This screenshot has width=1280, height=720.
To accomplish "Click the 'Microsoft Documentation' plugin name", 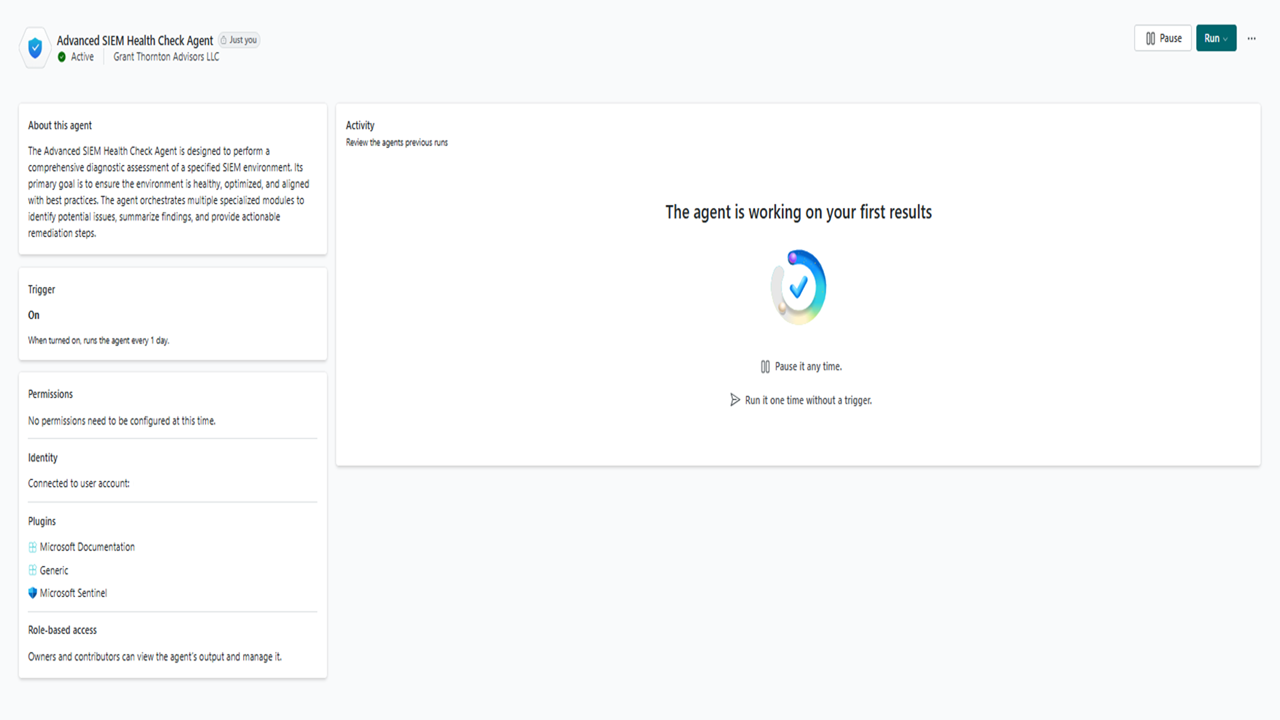I will [87, 547].
